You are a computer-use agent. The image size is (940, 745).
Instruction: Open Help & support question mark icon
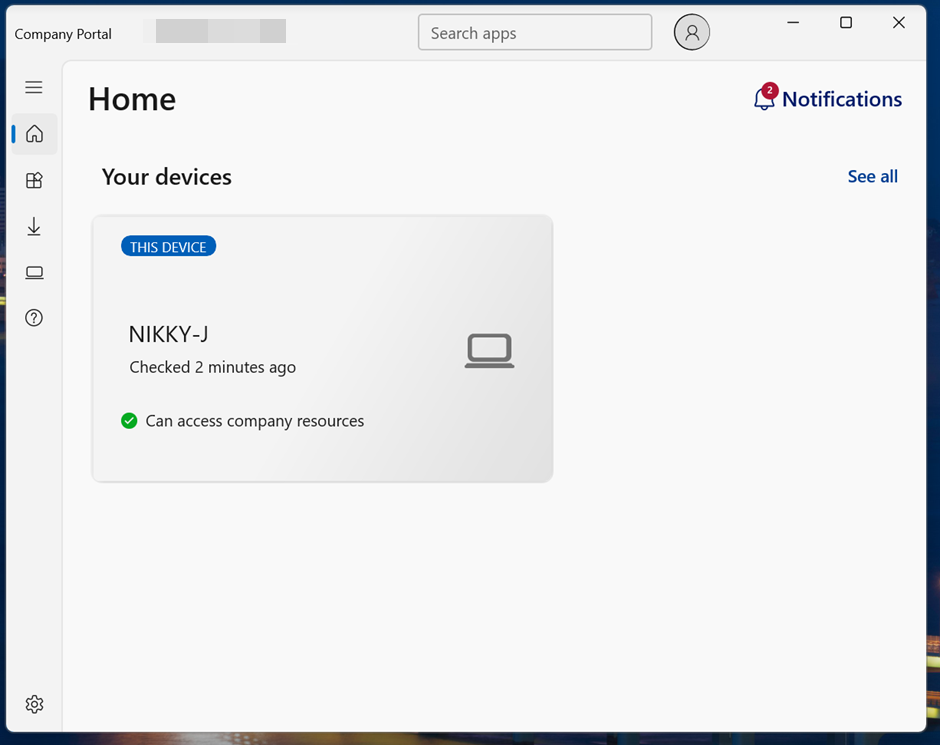[34, 318]
